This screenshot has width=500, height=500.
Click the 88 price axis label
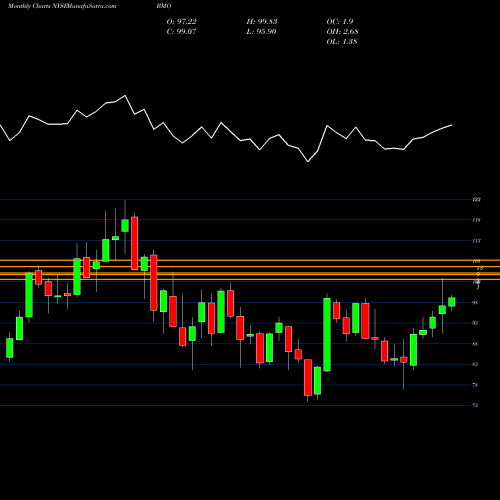point(475,344)
